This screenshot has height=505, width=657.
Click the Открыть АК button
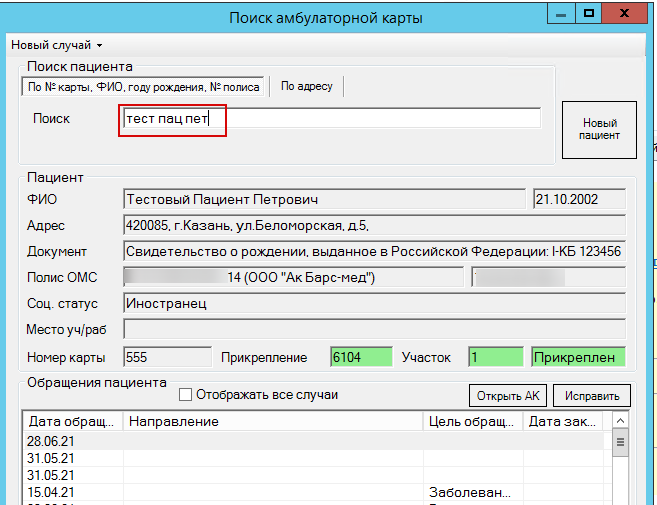(x=508, y=395)
